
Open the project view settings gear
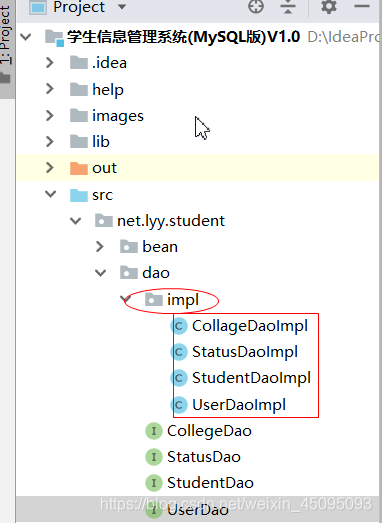point(329,6)
